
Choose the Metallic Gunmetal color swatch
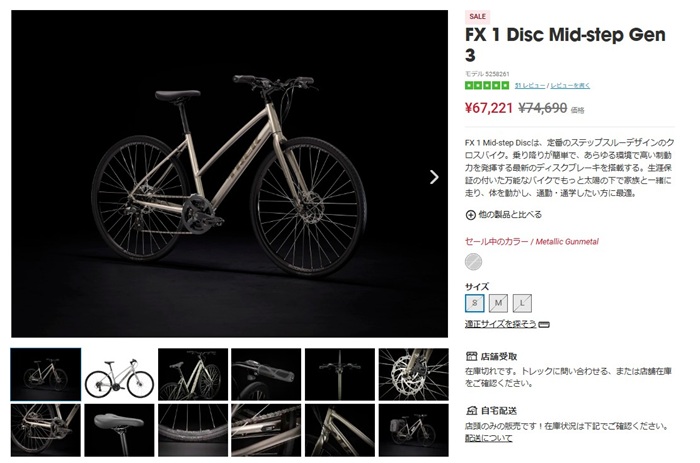click(x=474, y=262)
